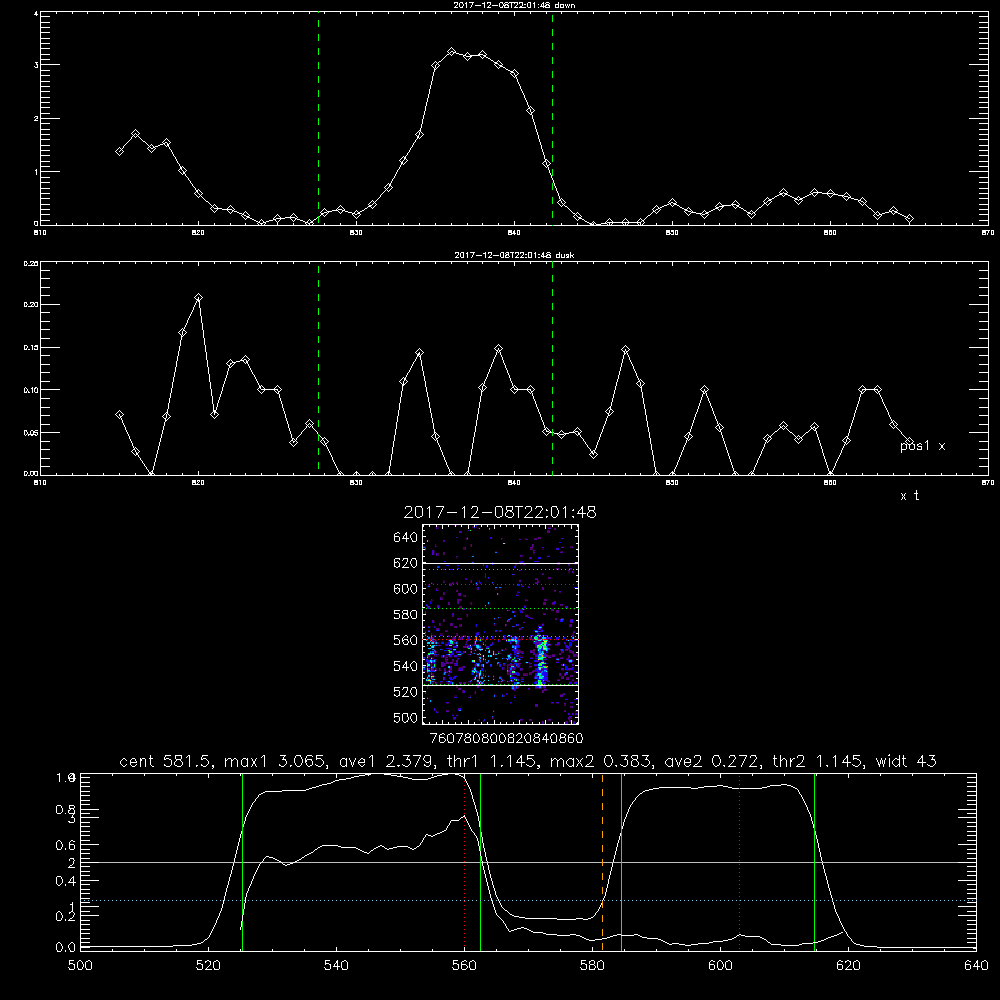
Task: Click the 'x t' label below dusk plot
Action: click(x=909, y=496)
